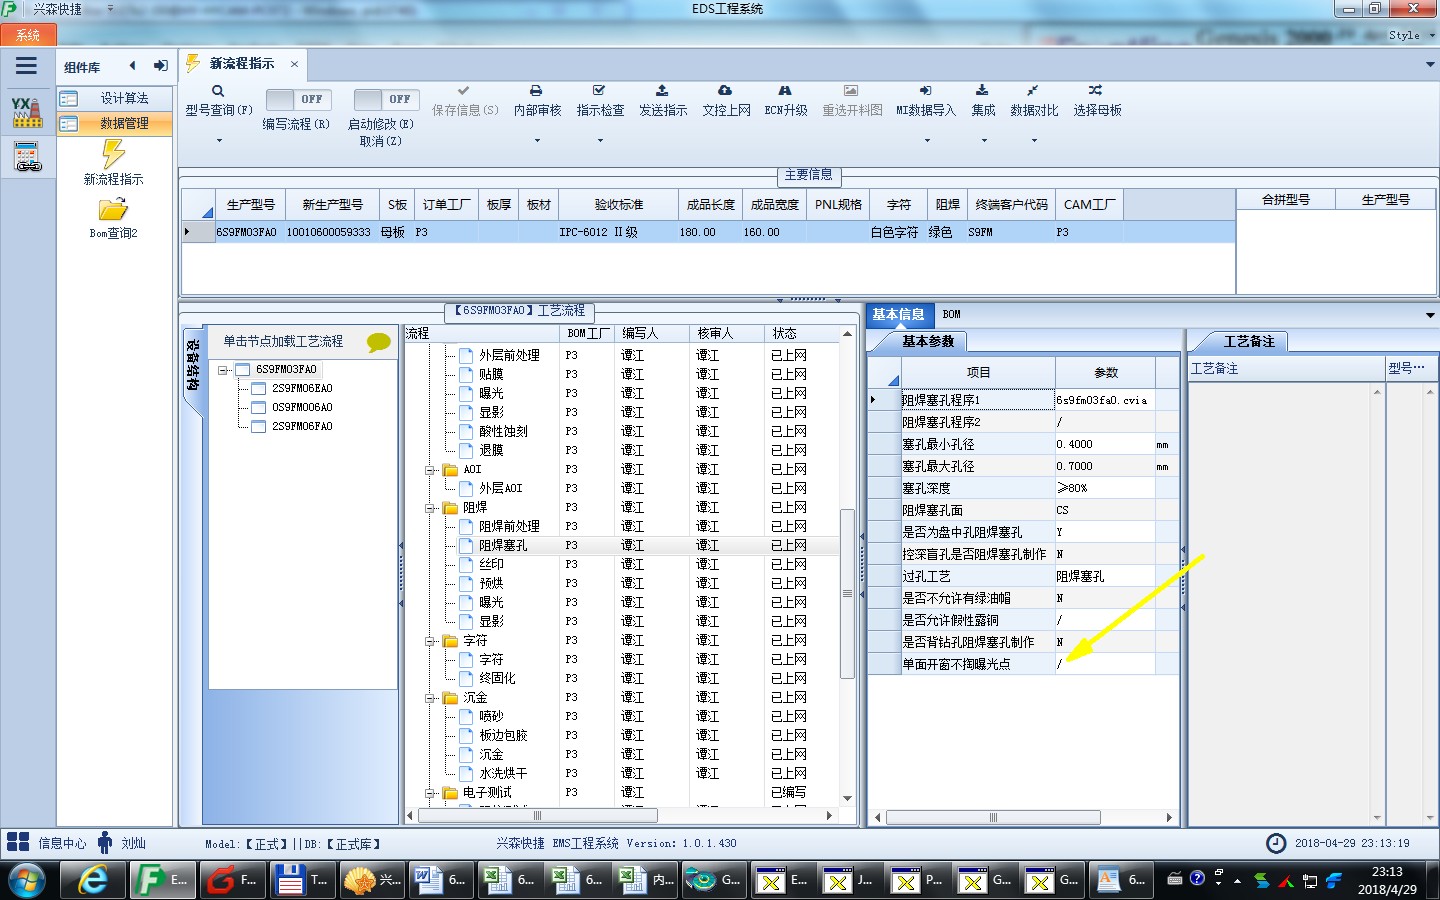Collapse the AOI folder node
This screenshot has width=1440, height=900.
[x=430, y=469]
